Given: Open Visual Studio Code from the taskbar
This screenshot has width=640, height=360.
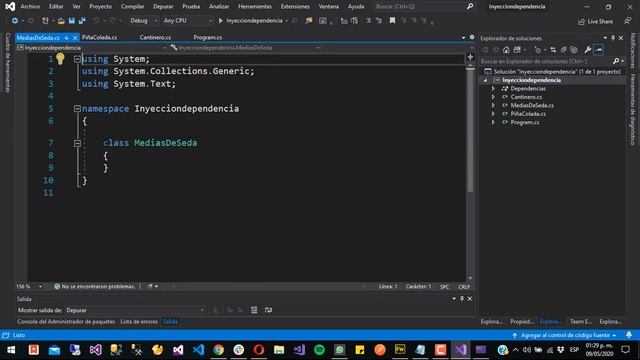Looking at the screenshot, I should [198, 350].
